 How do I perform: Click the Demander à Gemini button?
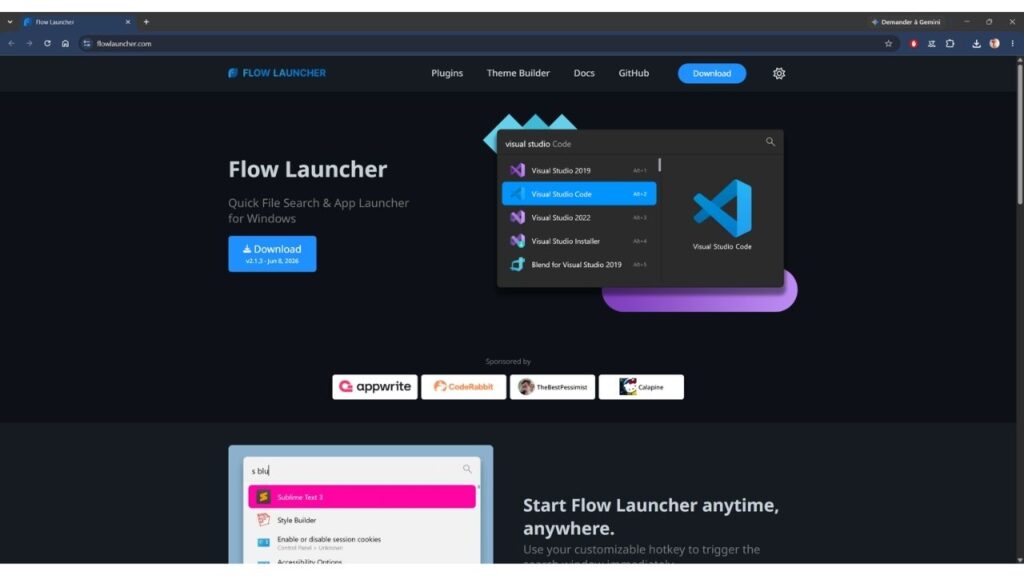tap(906, 22)
